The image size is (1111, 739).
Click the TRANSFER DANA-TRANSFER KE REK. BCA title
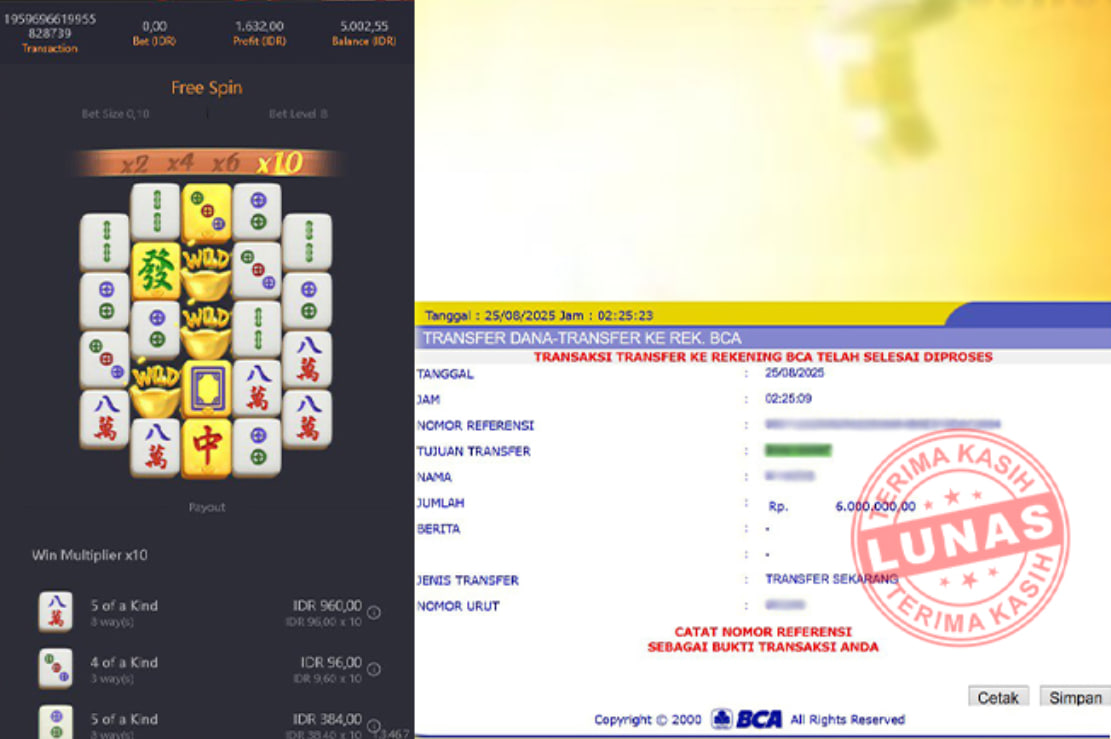[x=582, y=338]
